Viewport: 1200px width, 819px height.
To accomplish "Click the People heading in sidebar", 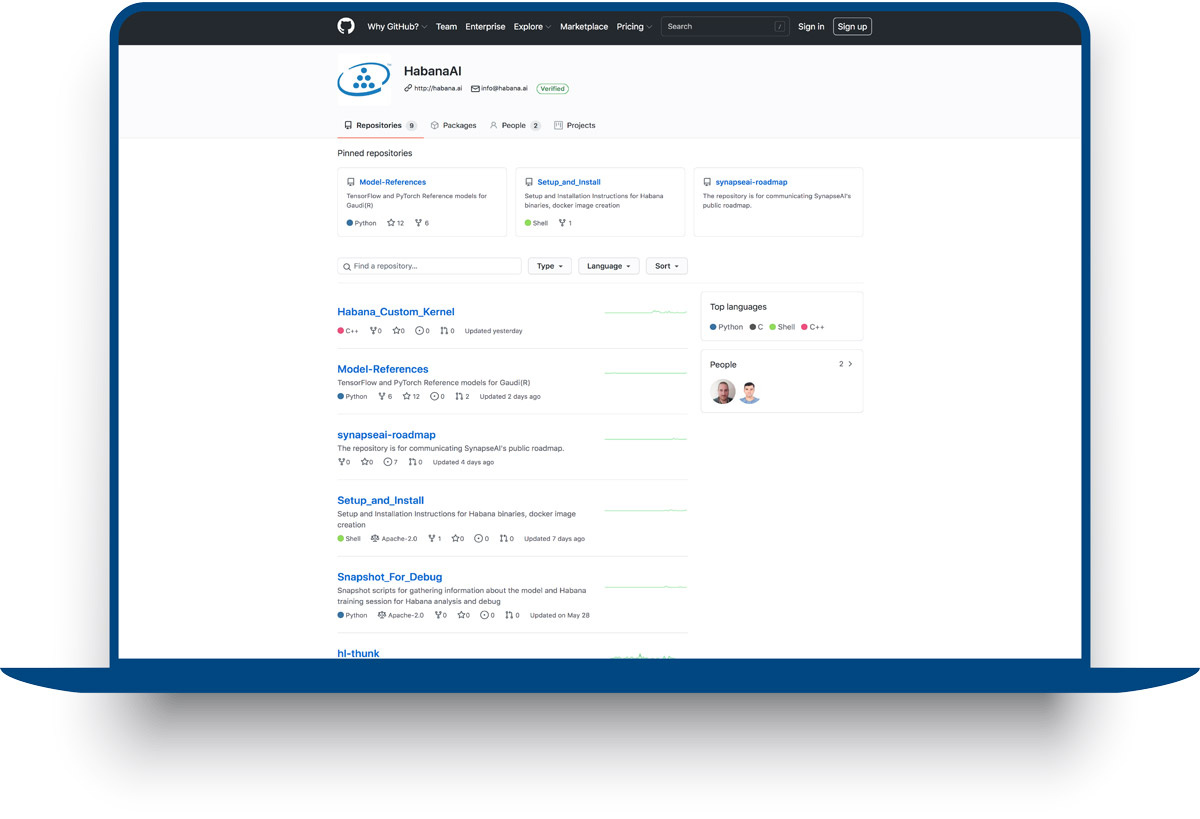I will [x=723, y=365].
